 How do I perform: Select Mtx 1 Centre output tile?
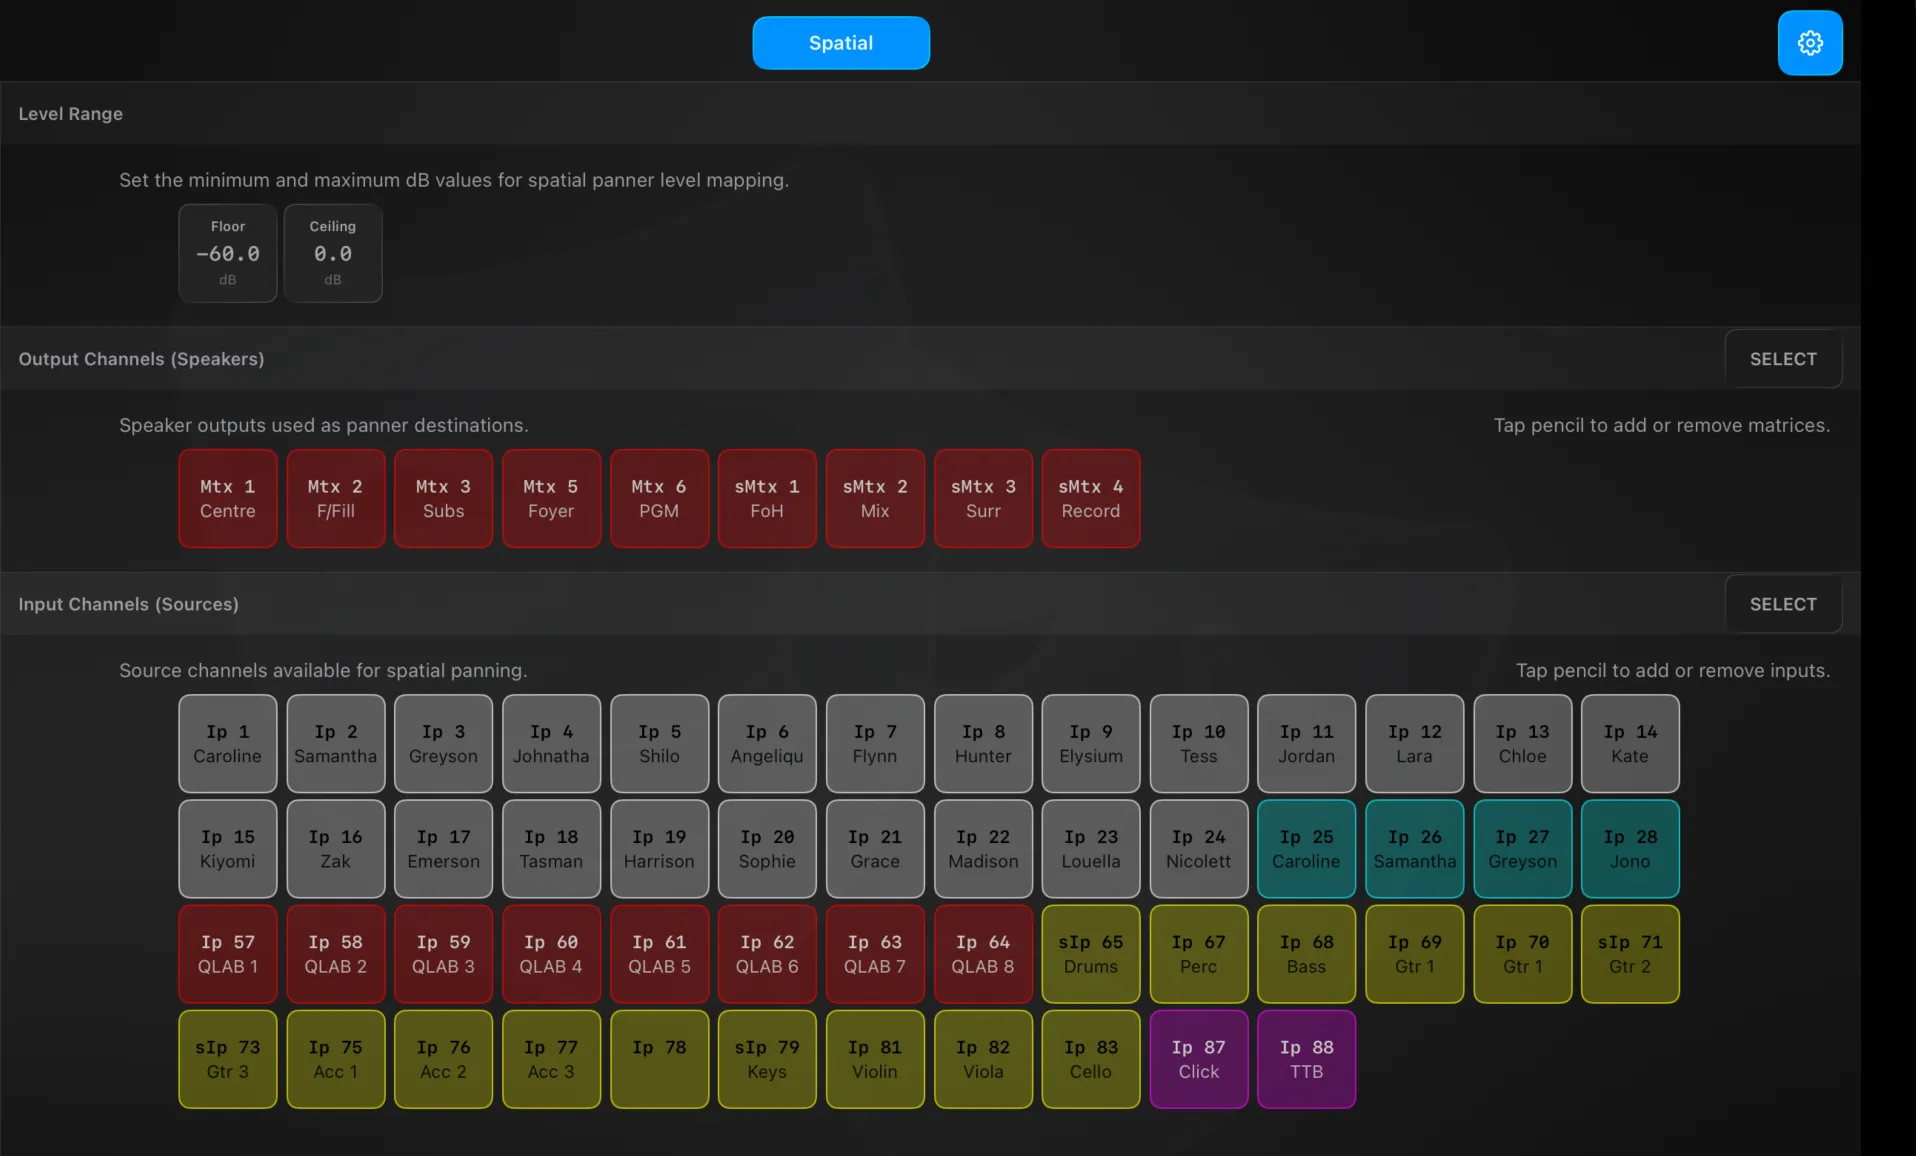[x=228, y=498]
